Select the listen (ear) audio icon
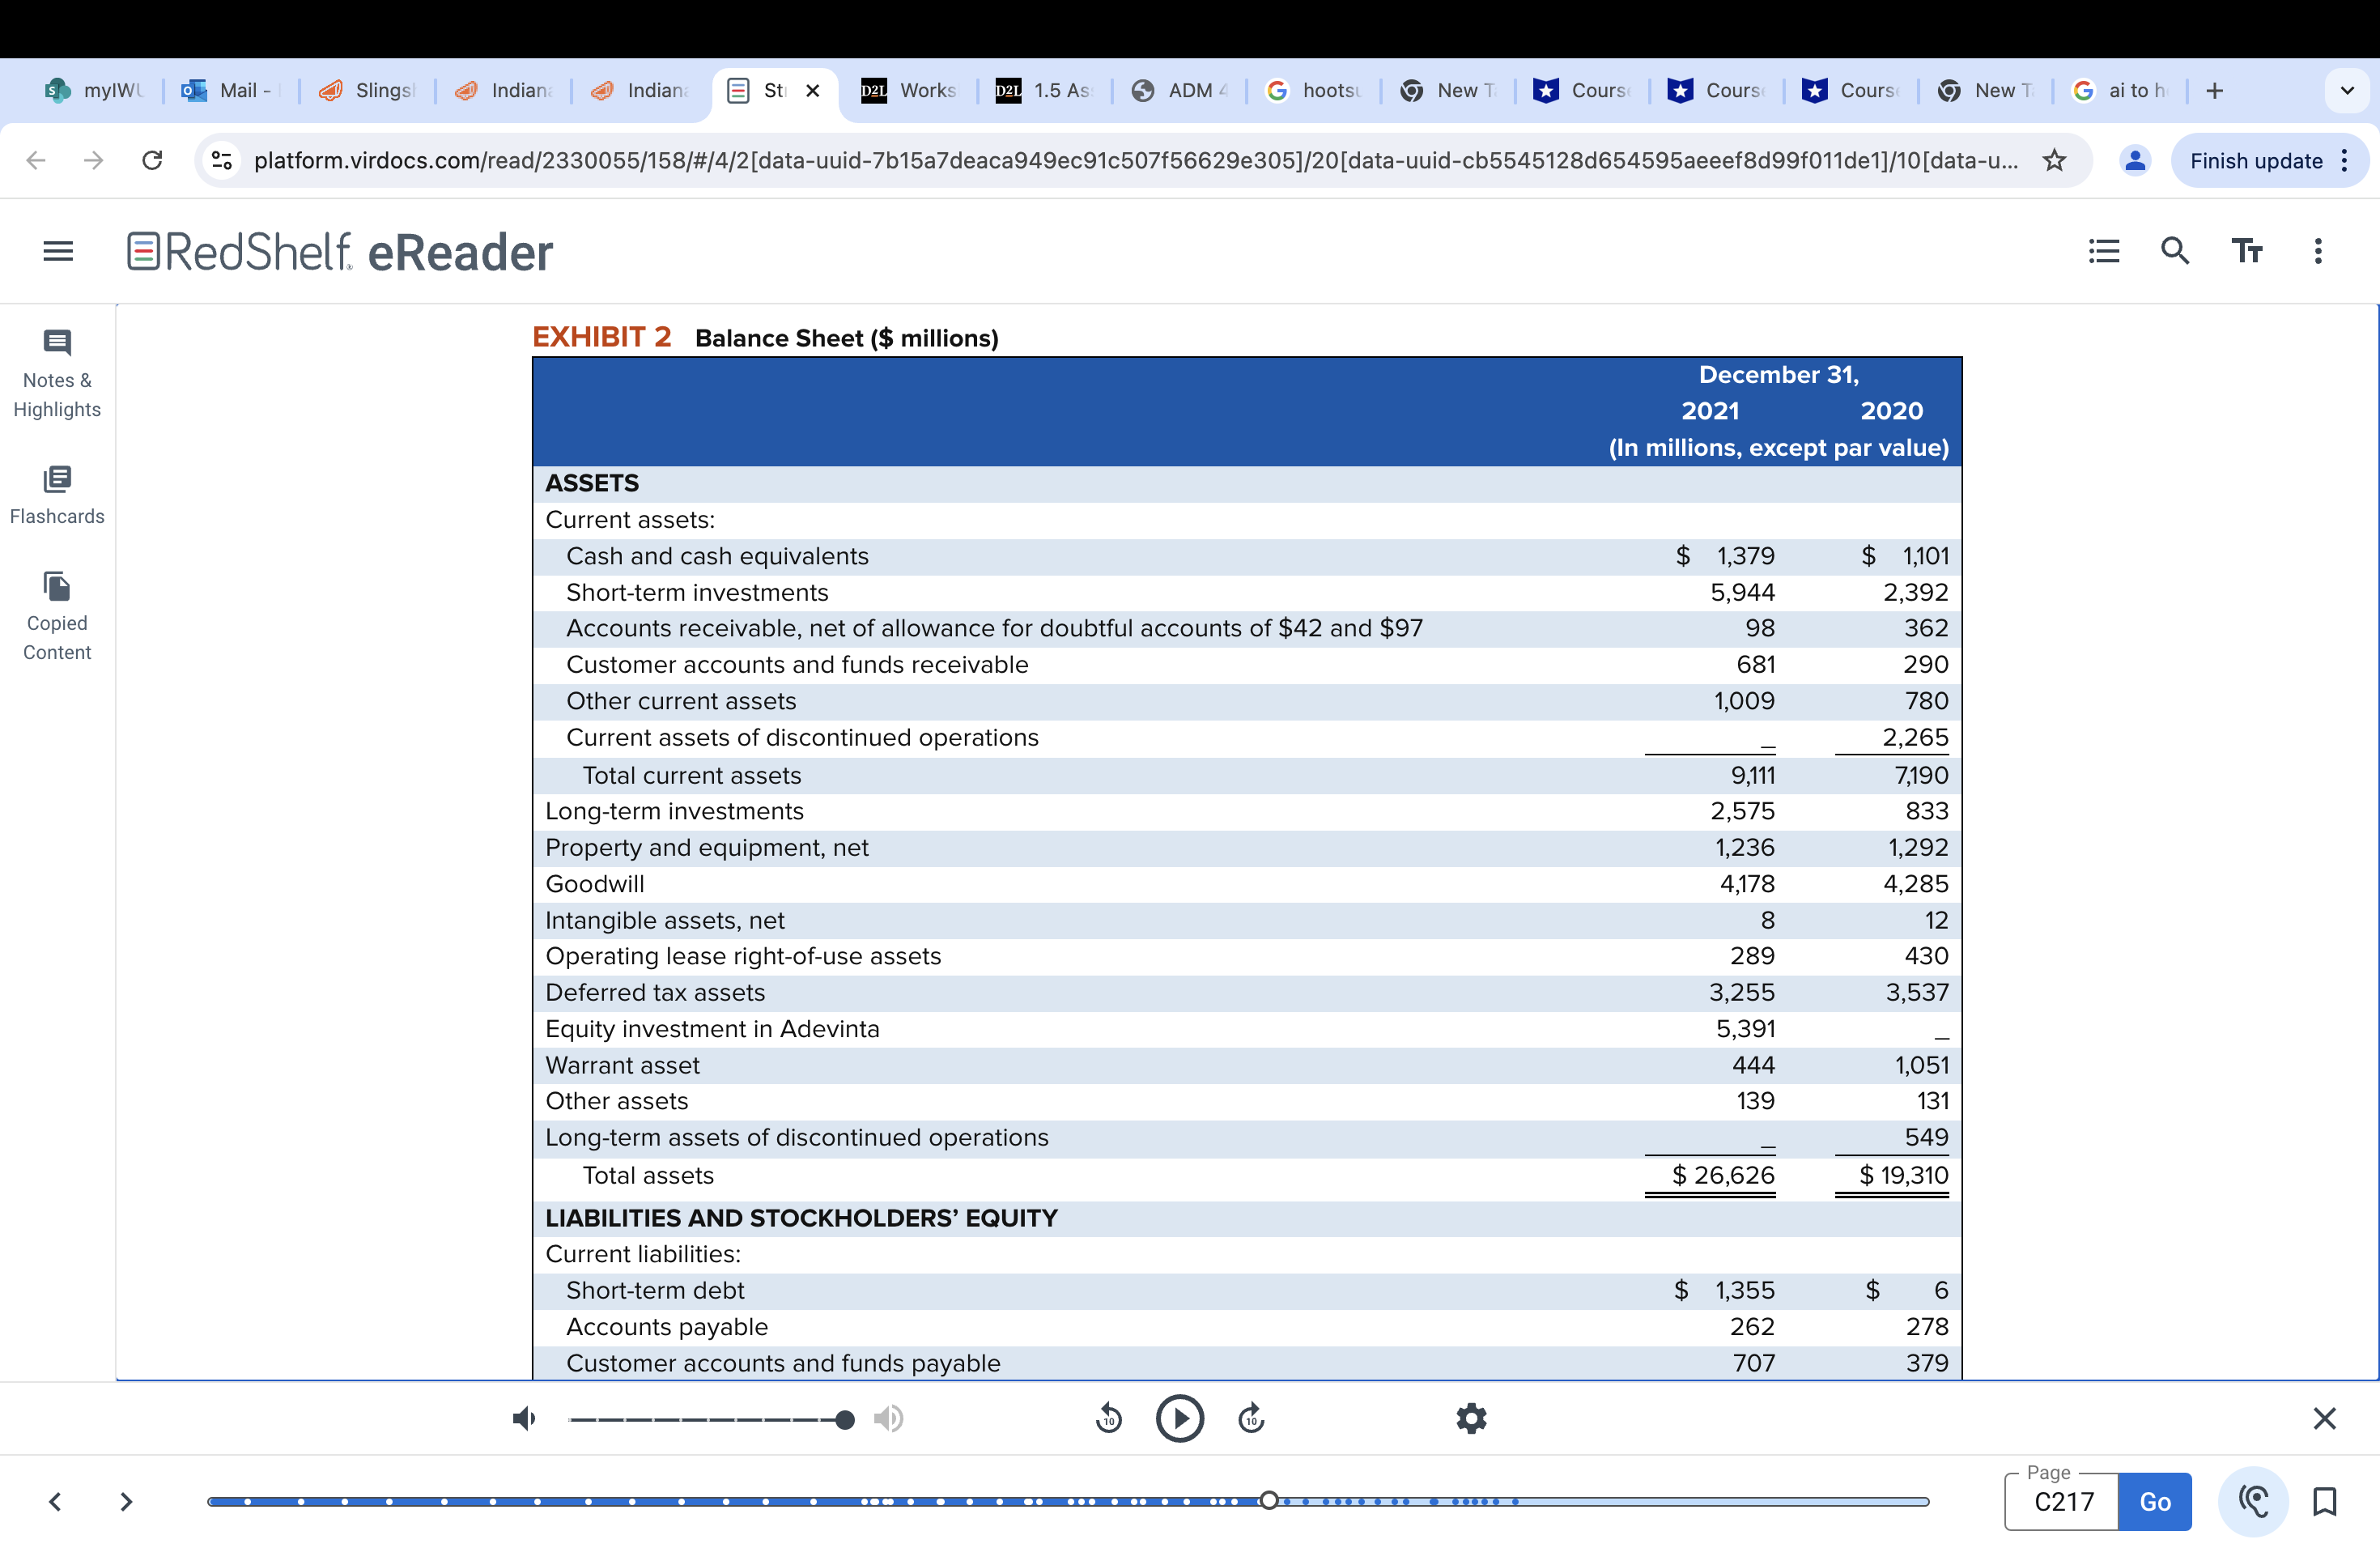 point(2253,1501)
